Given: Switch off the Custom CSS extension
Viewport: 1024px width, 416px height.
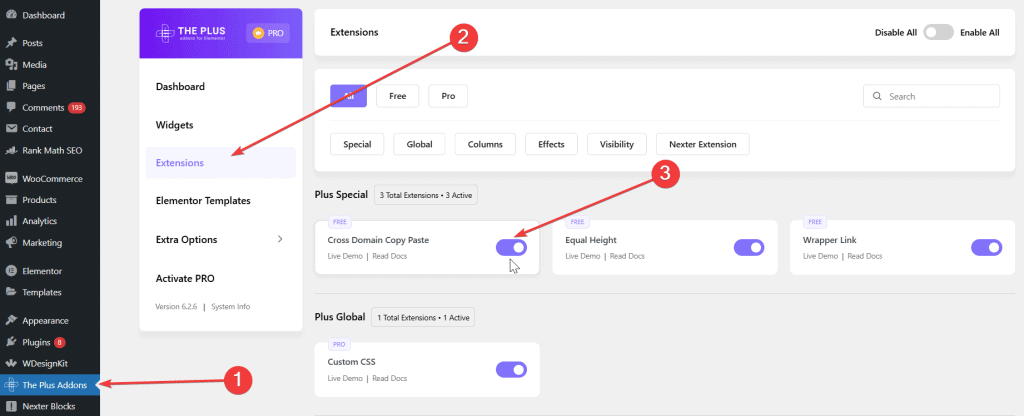Looking at the screenshot, I should point(511,369).
